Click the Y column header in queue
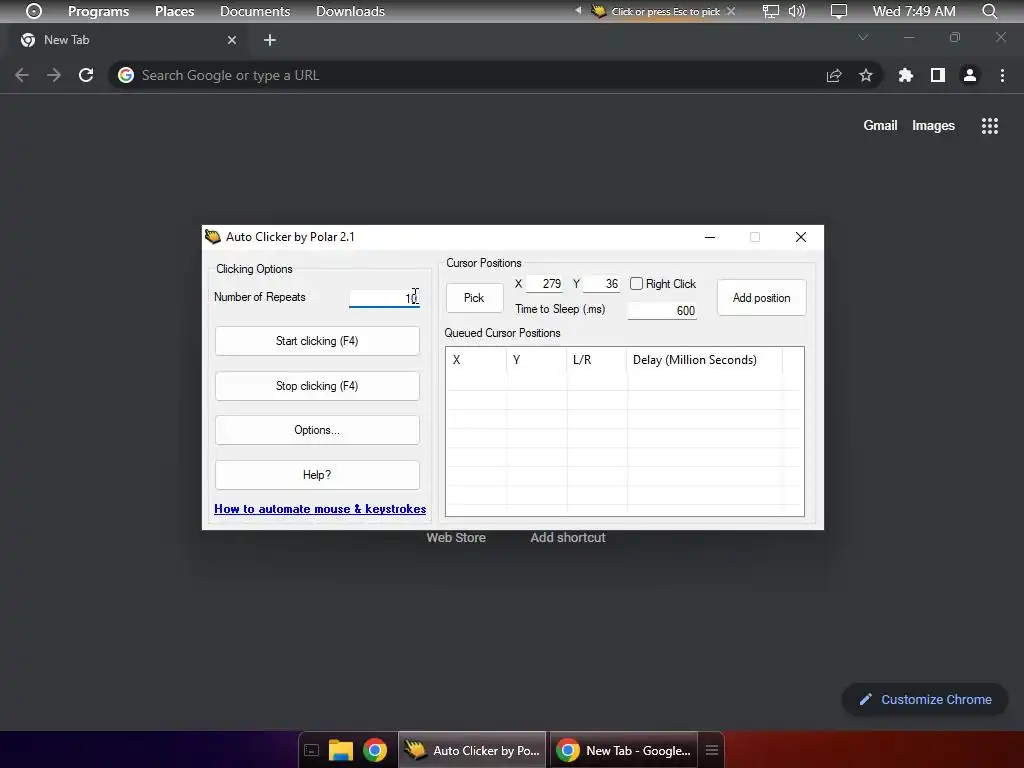This screenshot has height=768, width=1024. click(x=536, y=360)
